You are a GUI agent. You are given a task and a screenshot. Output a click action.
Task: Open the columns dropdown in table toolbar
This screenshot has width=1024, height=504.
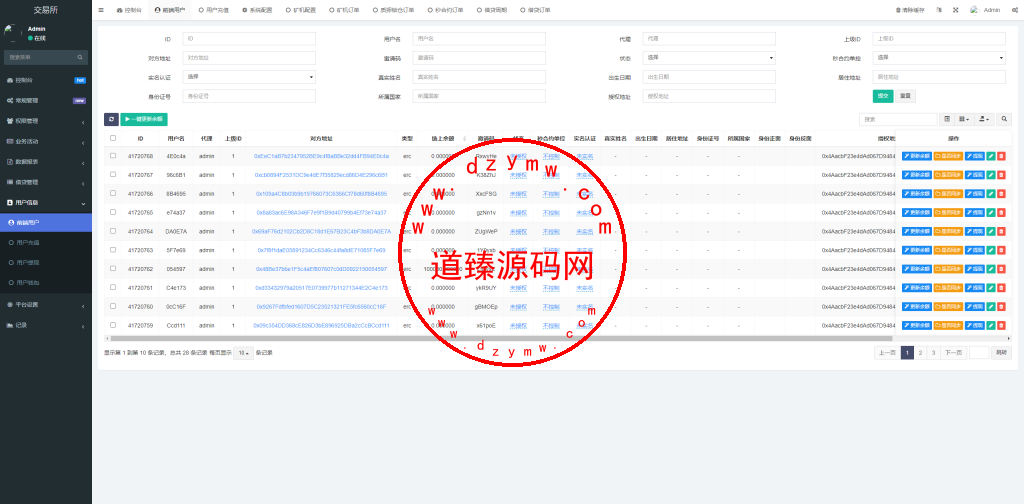pyautogui.click(x=964, y=119)
